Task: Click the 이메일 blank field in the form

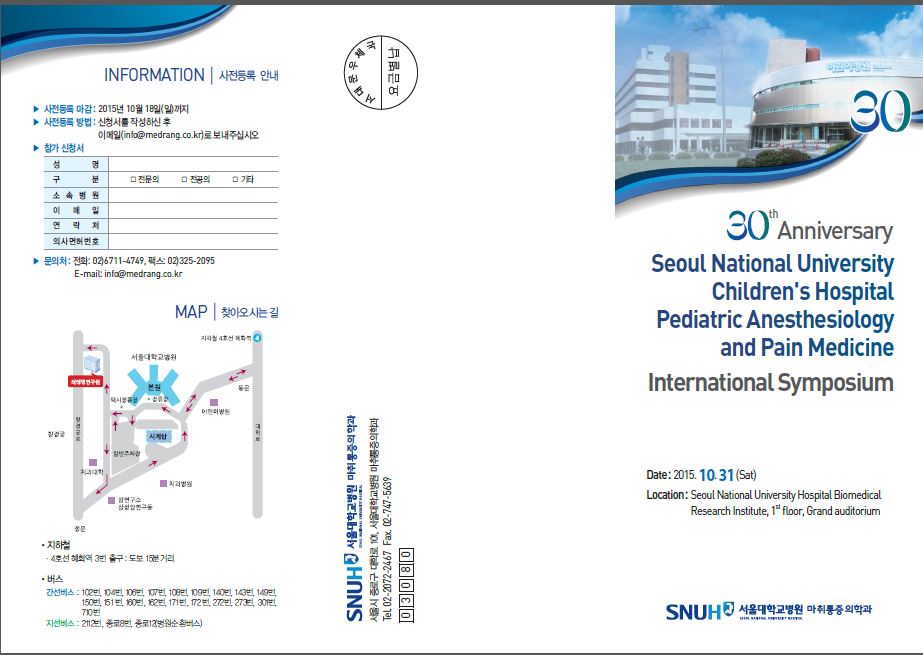Action: click(193, 211)
